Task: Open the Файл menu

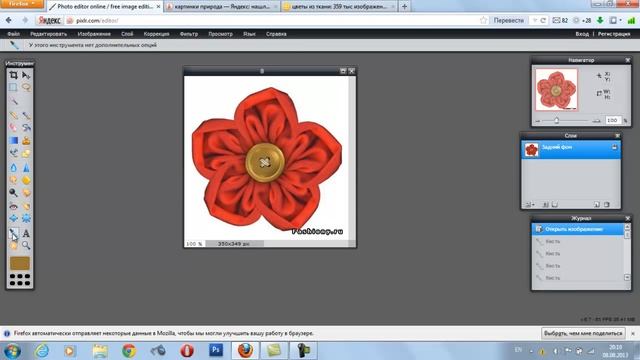Action: 13,34
